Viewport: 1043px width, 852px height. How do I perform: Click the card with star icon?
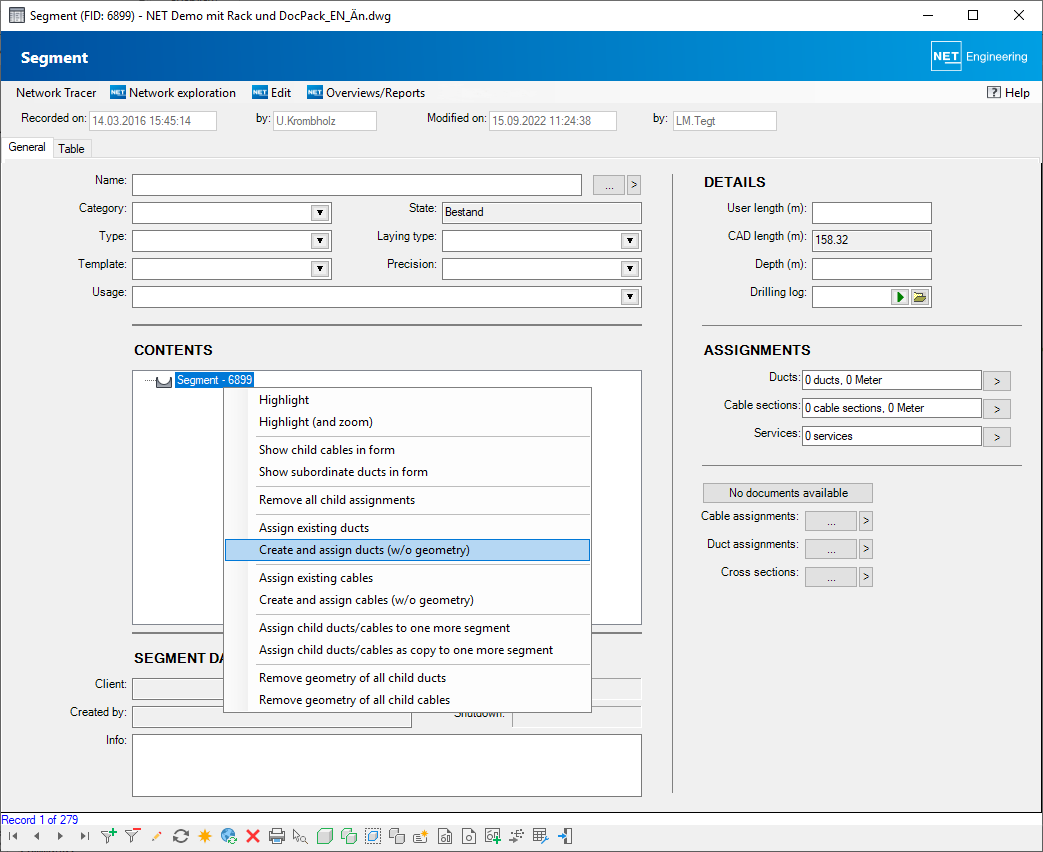pyautogui.click(x=421, y=836)
